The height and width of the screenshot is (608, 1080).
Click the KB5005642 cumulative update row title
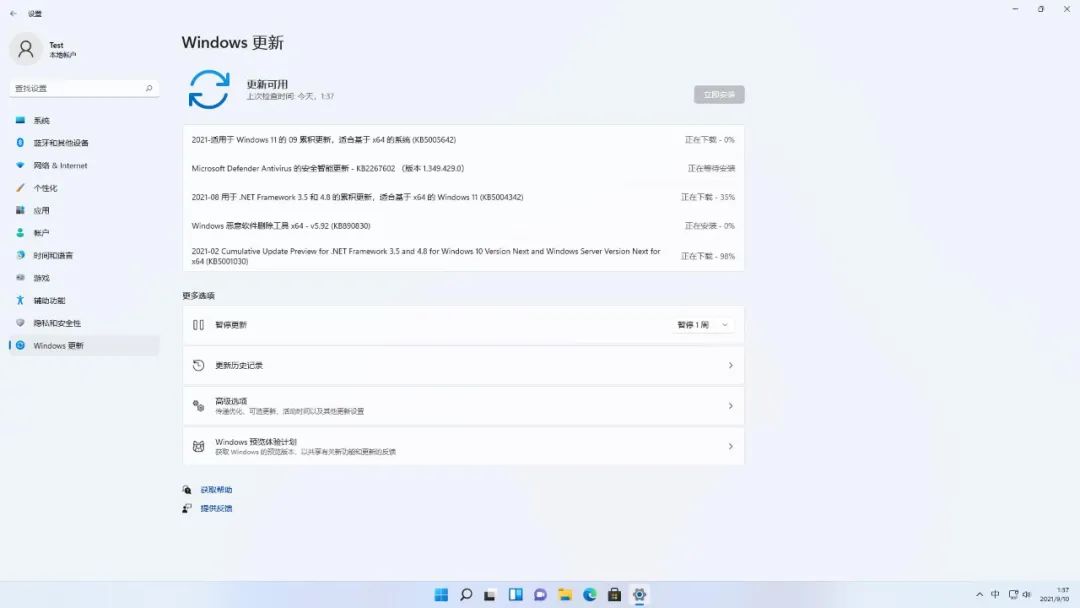coord(324,140)
